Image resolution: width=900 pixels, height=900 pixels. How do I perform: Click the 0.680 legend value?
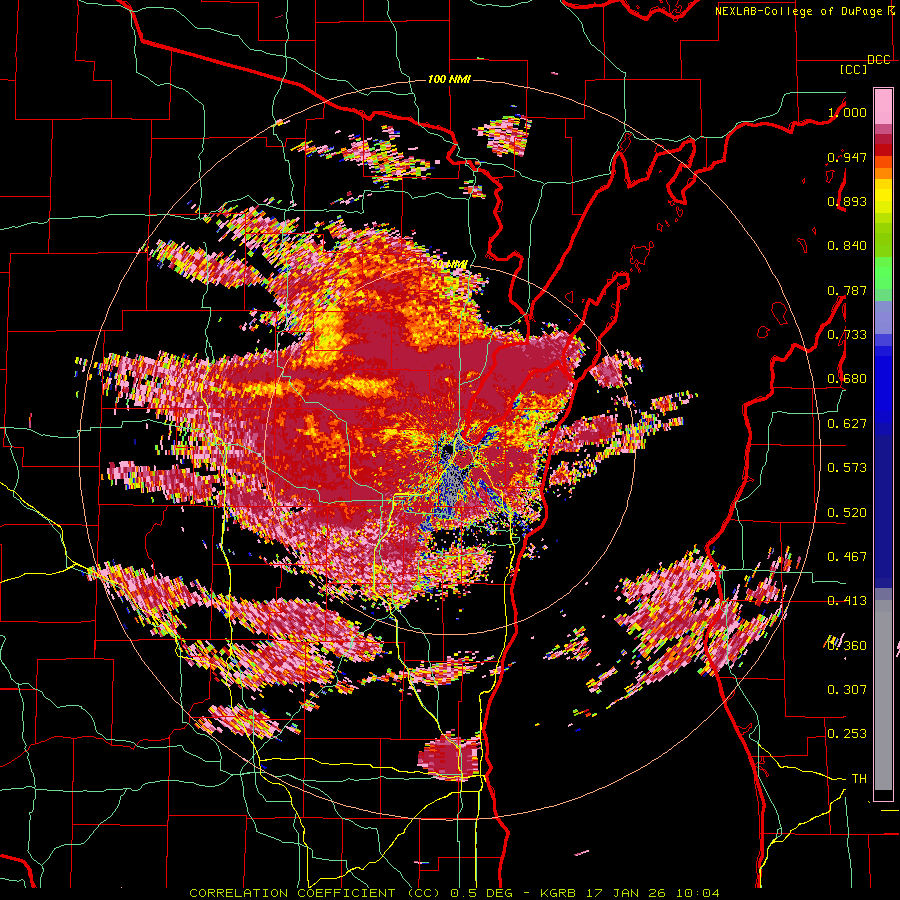pos(847,379)
